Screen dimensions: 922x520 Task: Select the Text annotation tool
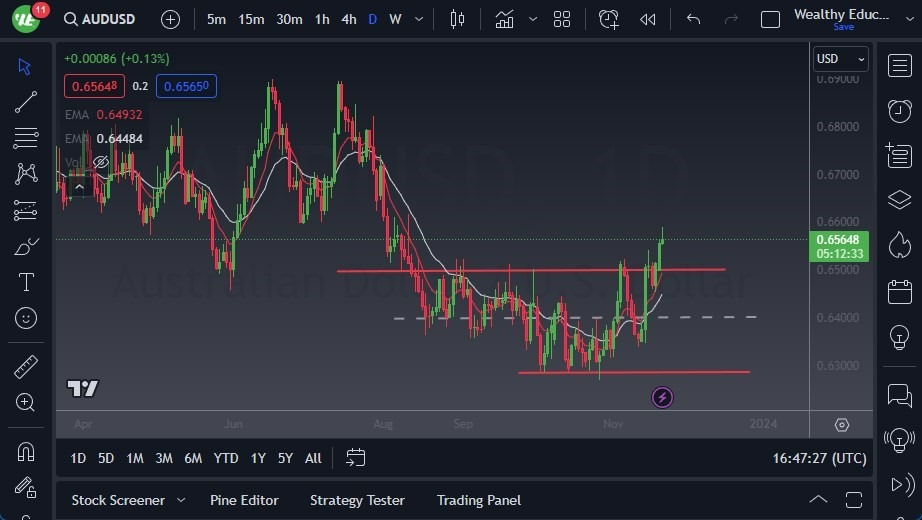tap(26, 282)
